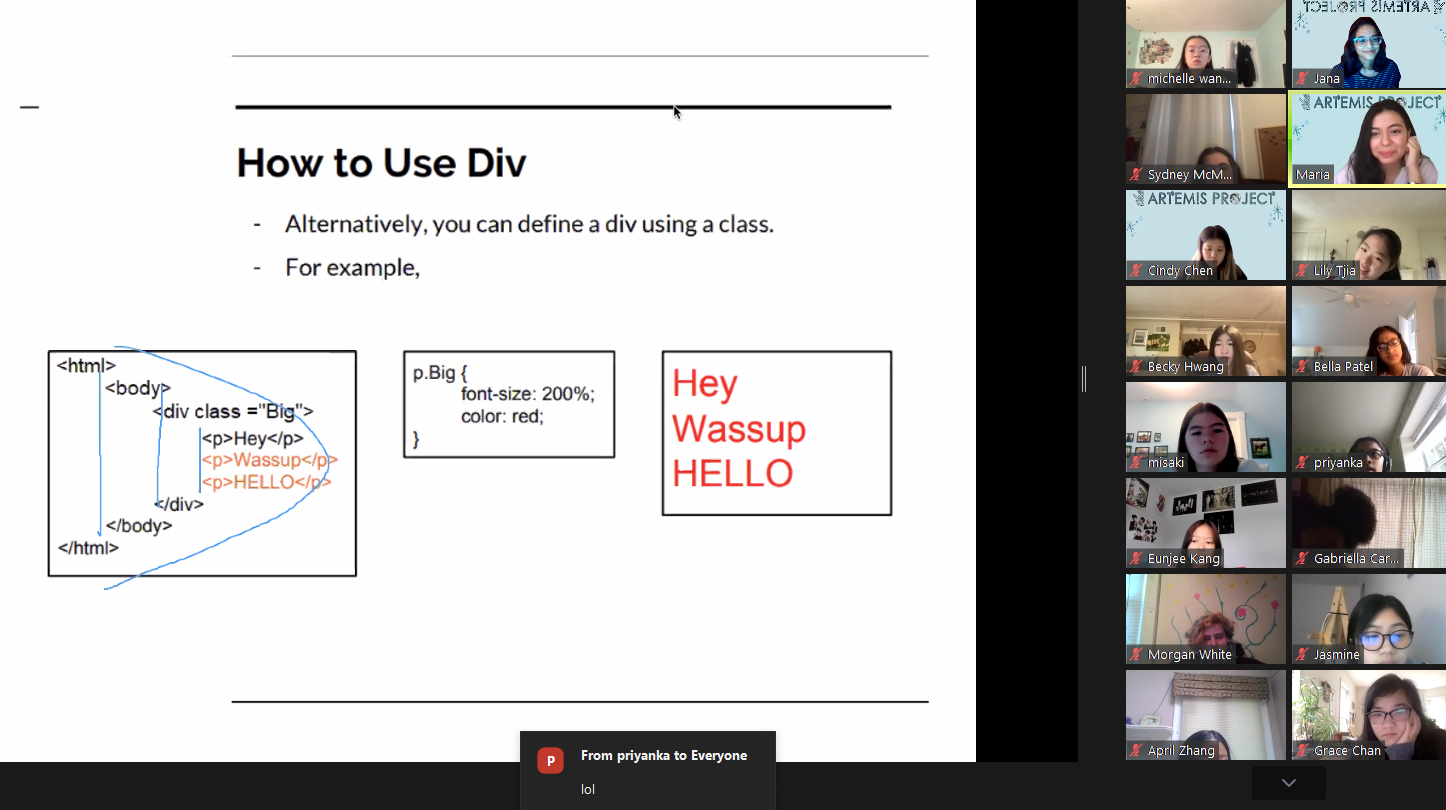The height and width of the screenshot is (810, 1446).
Task: Click muted mic icon beside Eunjee Kang
Action: point(1137,558)
